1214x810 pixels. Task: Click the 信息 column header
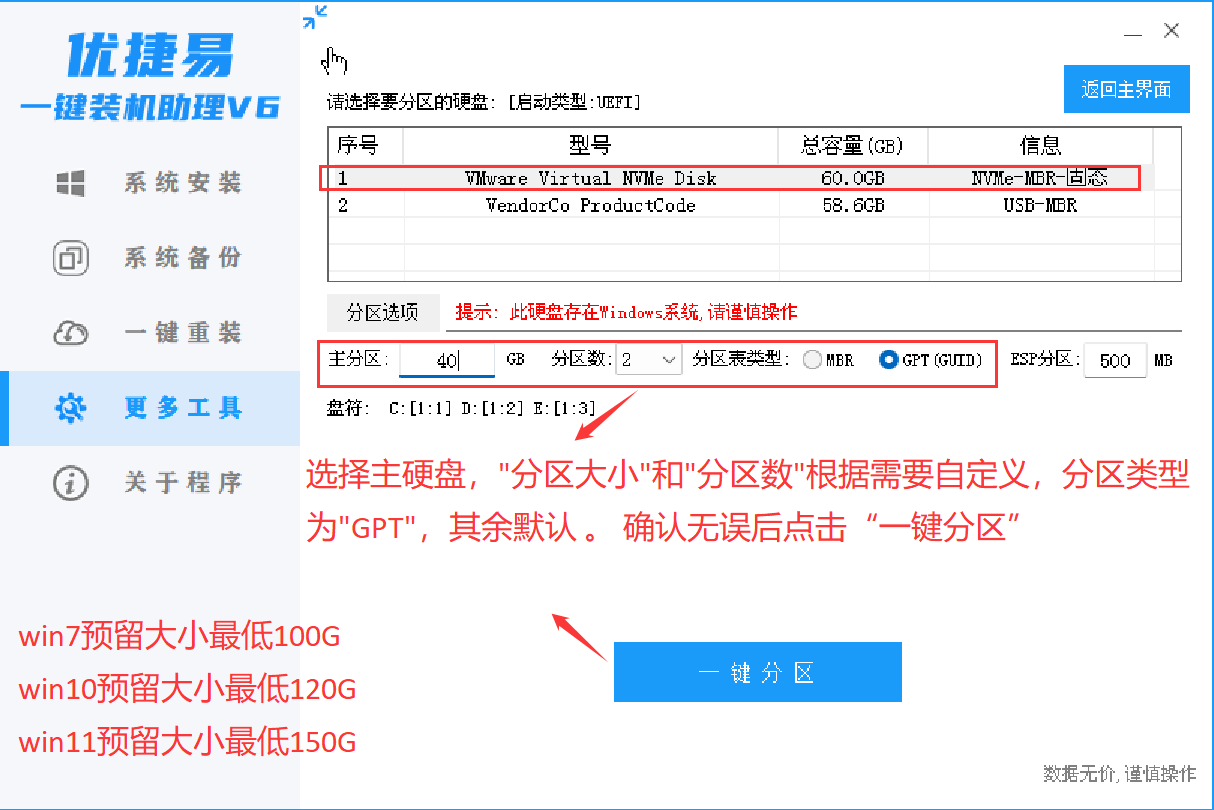tap(1040, 146)
